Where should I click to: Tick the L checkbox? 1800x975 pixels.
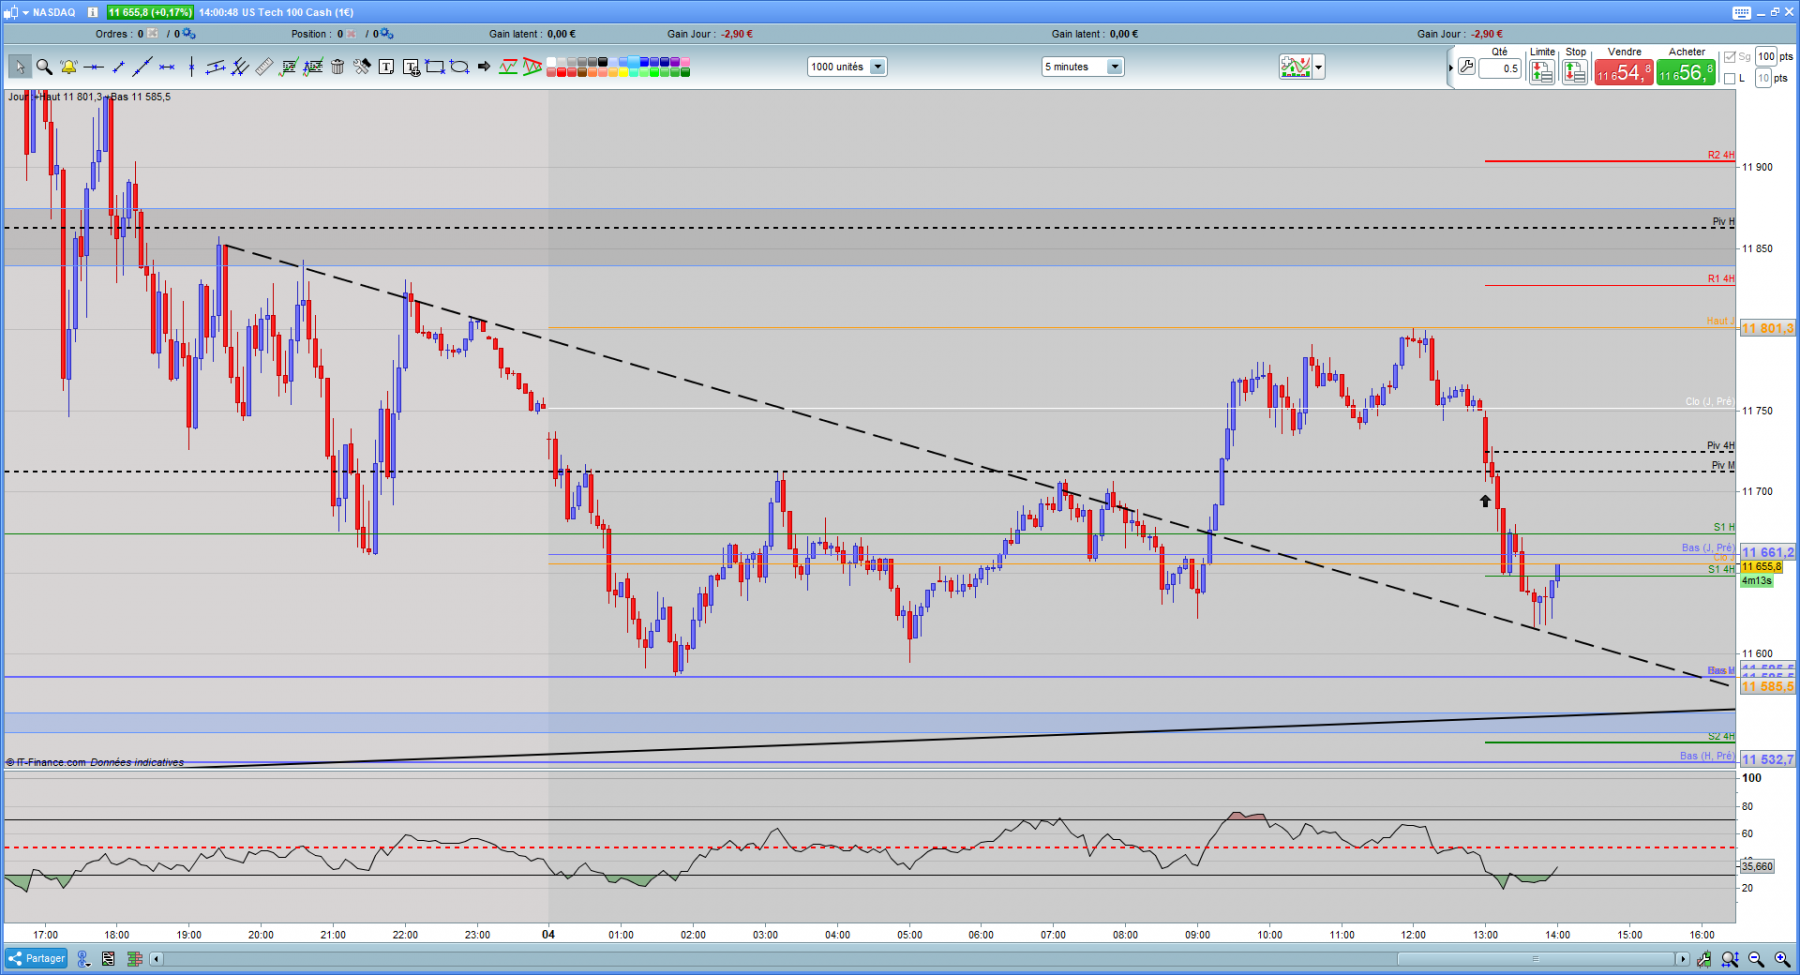pyautogui.click(x=1730, y=78)
